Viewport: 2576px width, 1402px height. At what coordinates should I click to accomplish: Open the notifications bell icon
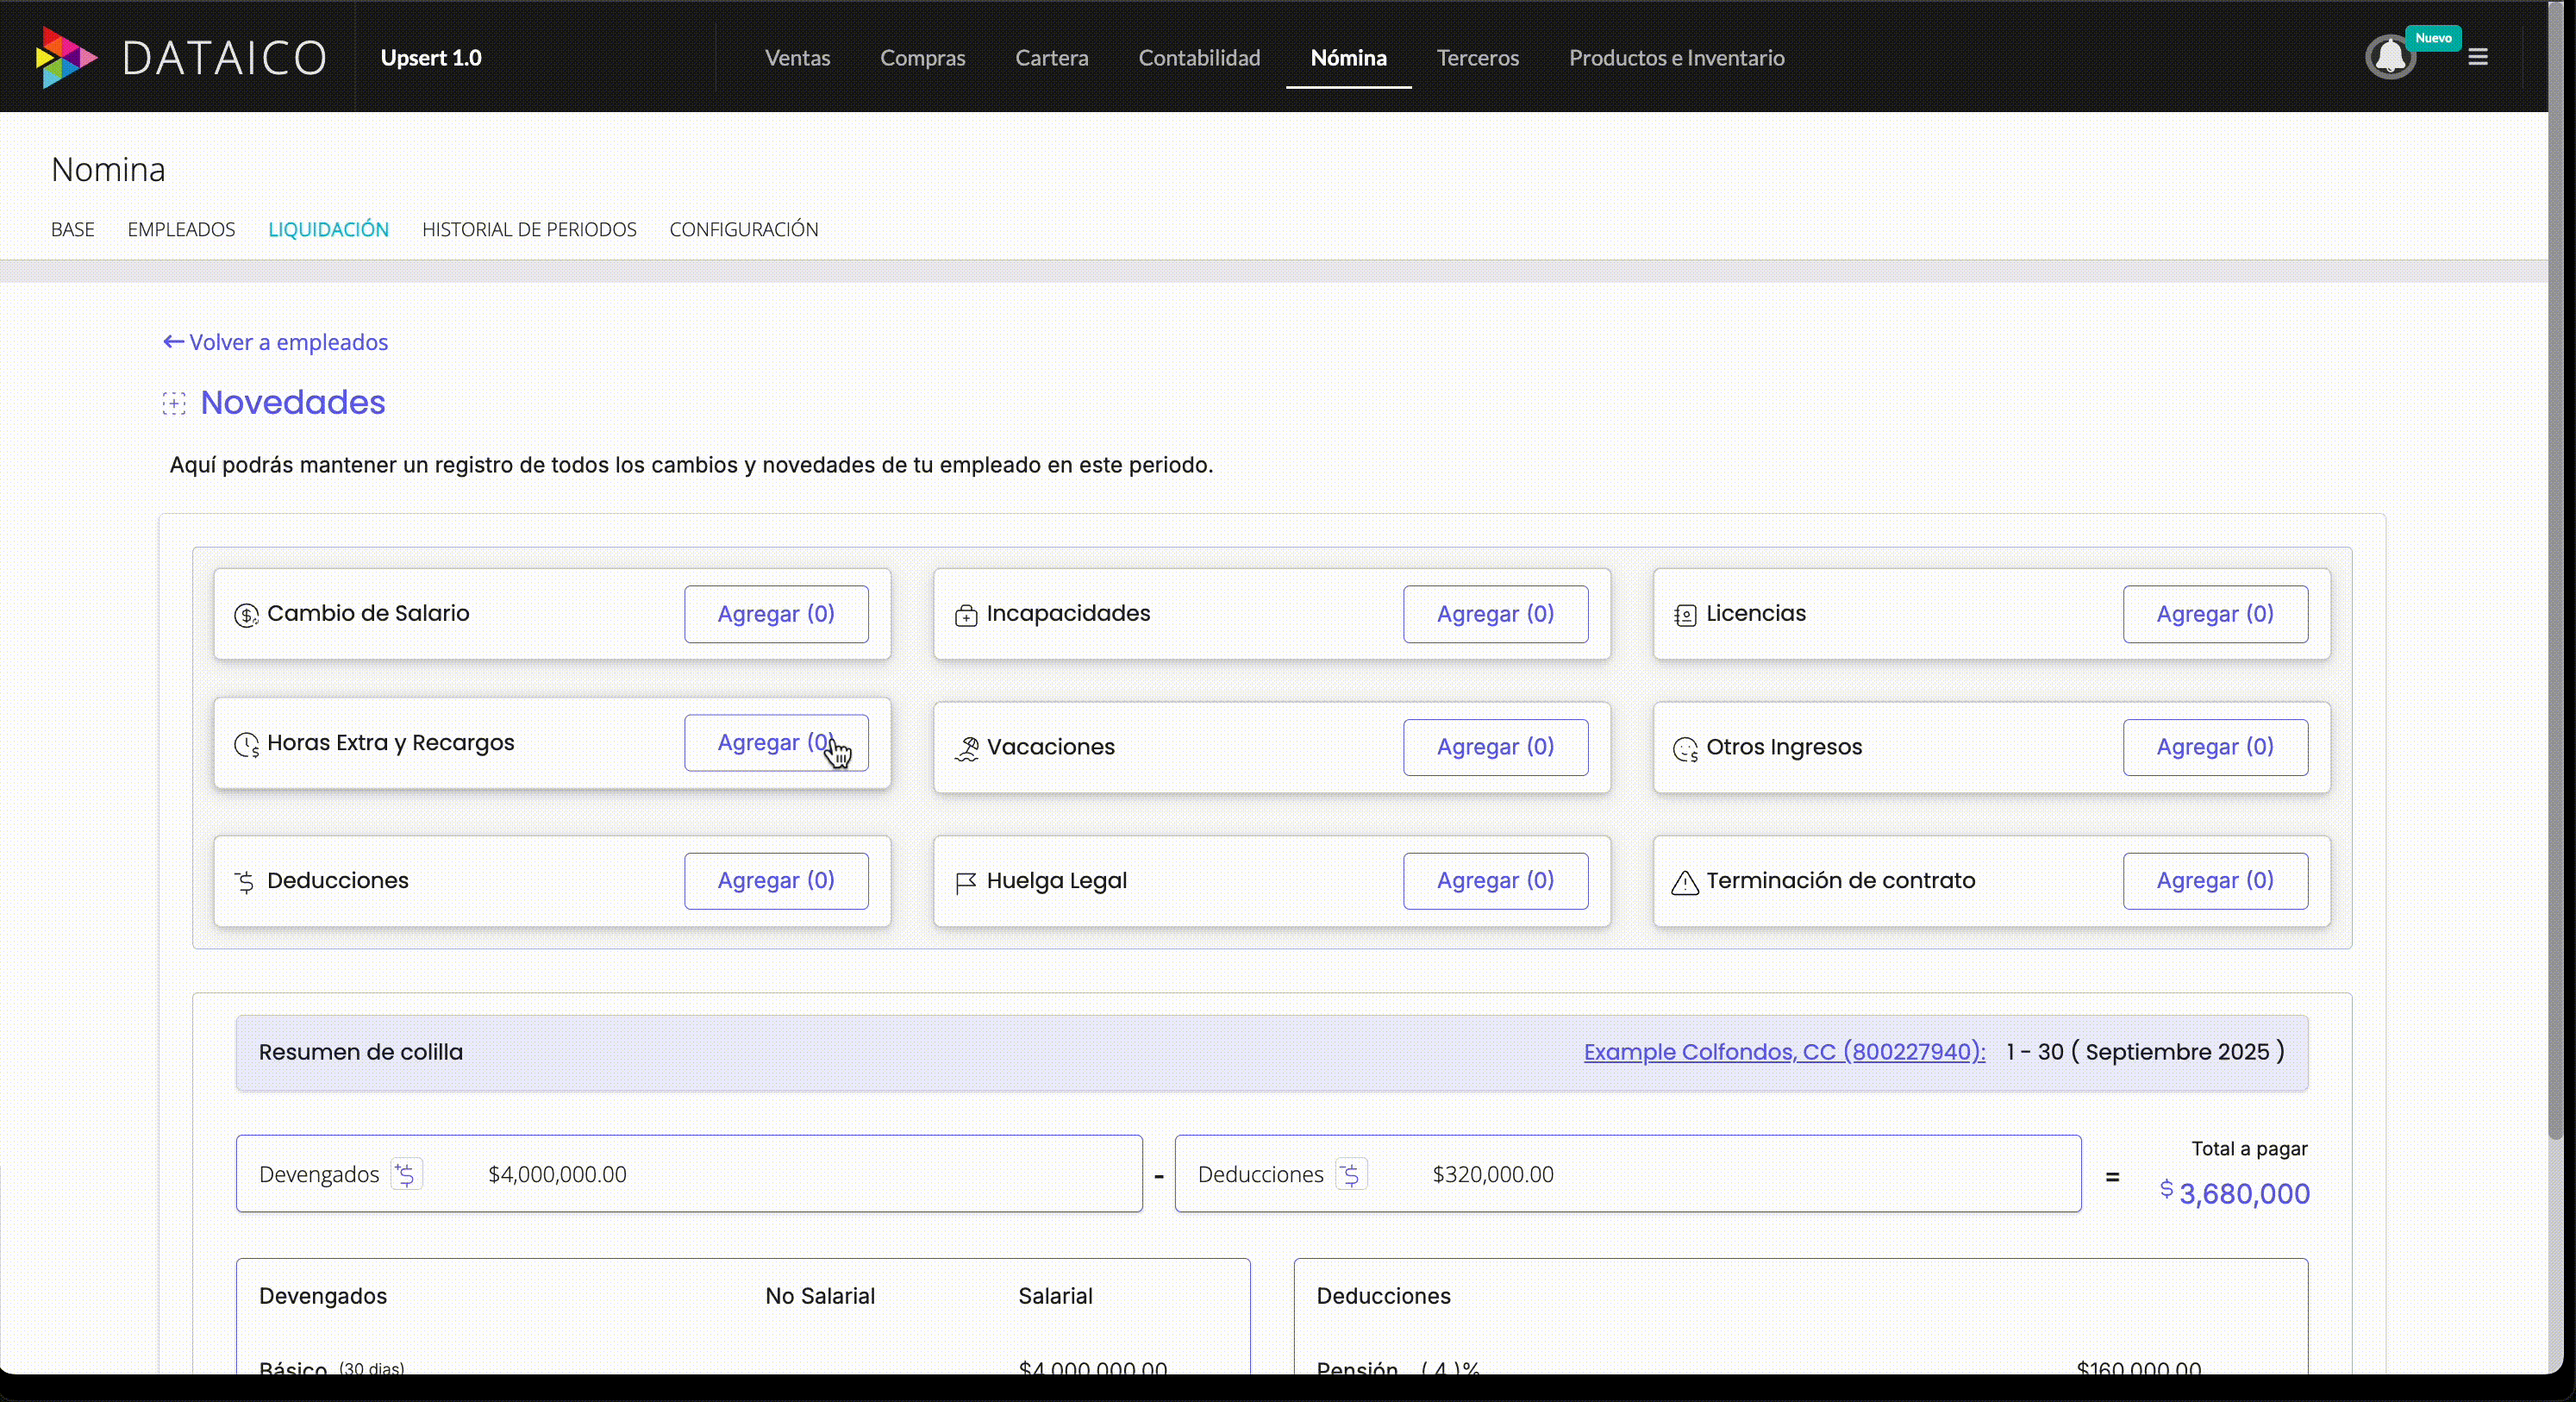pos(2390,57)
